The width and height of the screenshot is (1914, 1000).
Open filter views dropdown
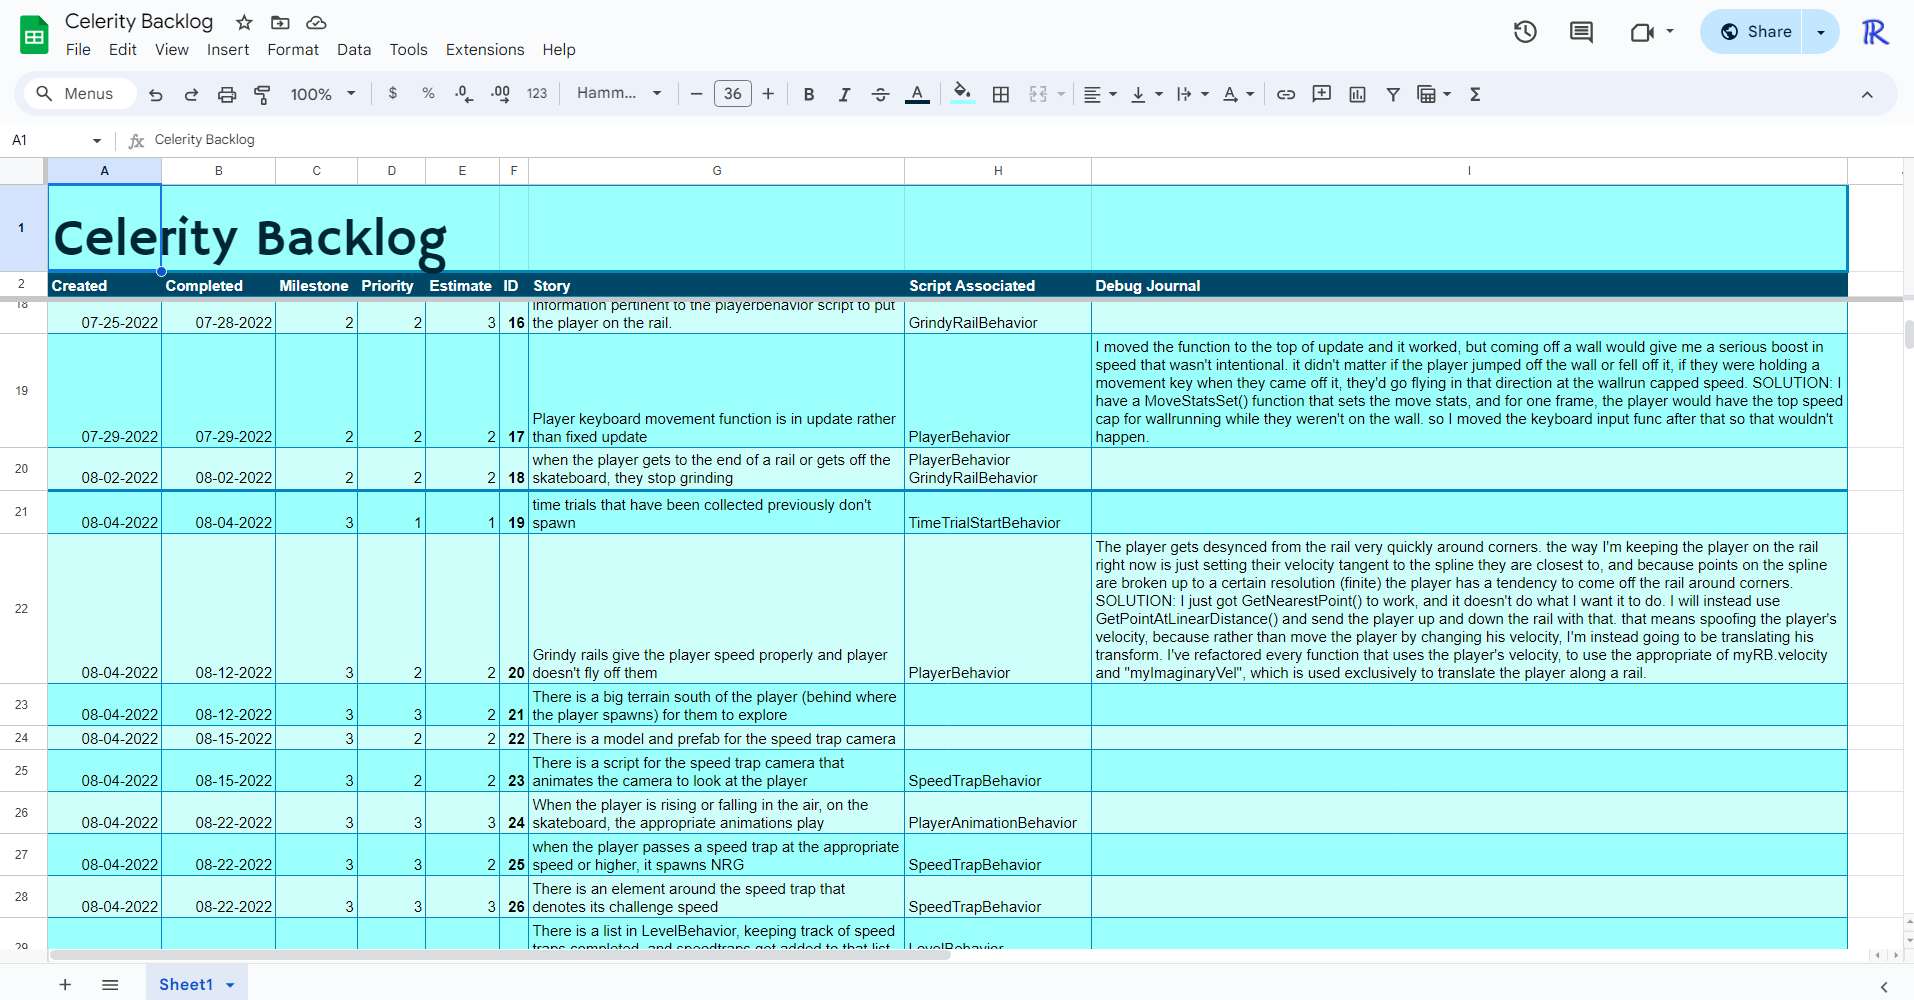point(1434,94)
